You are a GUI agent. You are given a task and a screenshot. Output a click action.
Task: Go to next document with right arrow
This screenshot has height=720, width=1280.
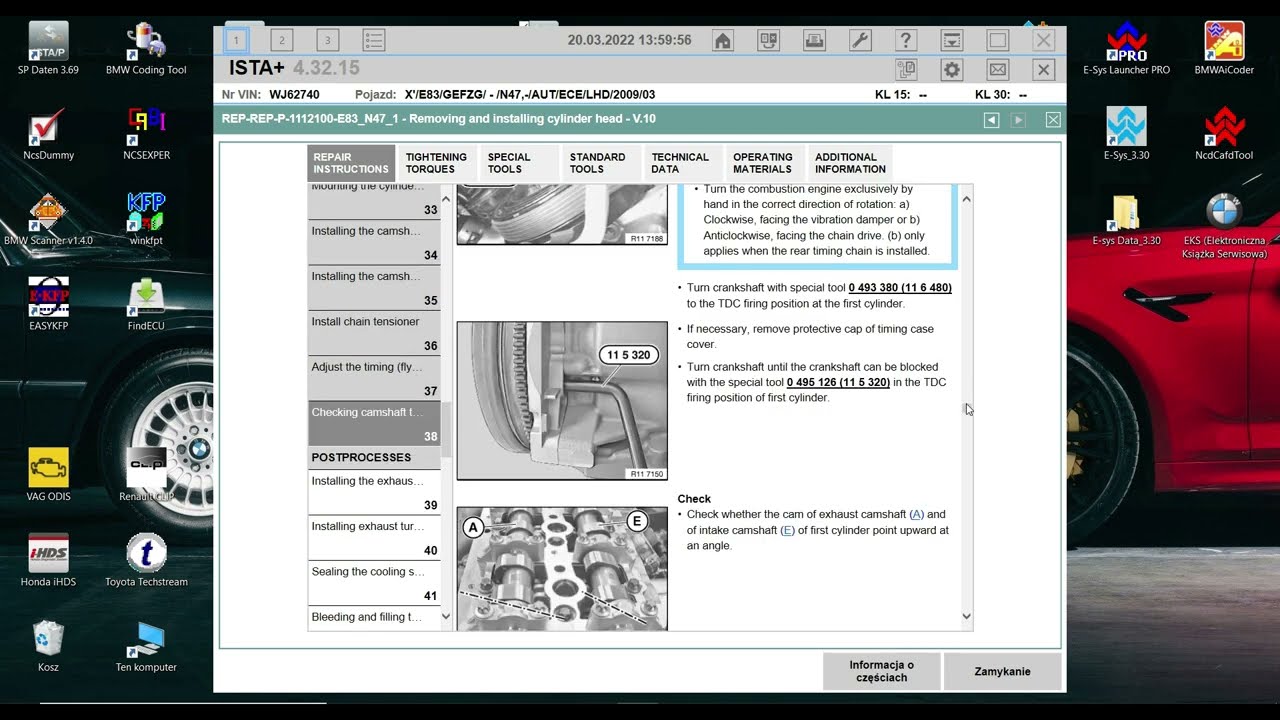coord(1018,120)
